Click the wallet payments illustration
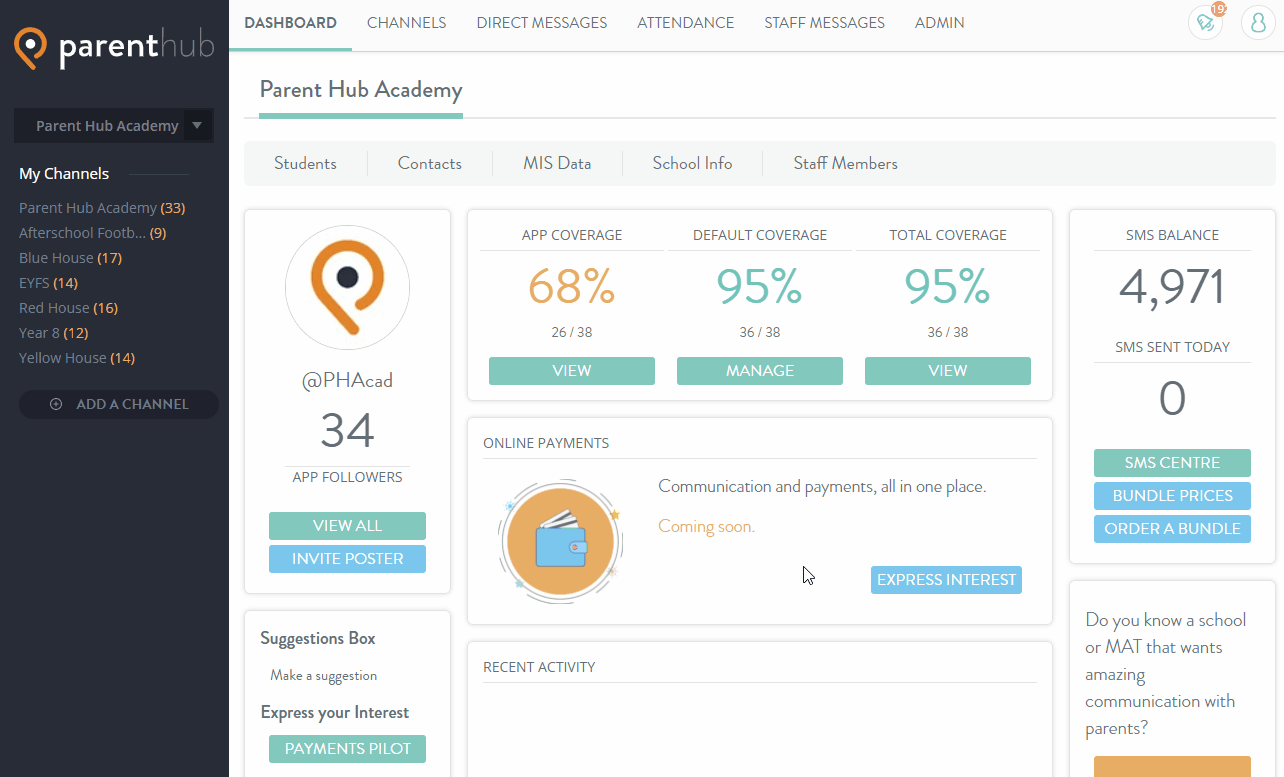 click(560, 541)
